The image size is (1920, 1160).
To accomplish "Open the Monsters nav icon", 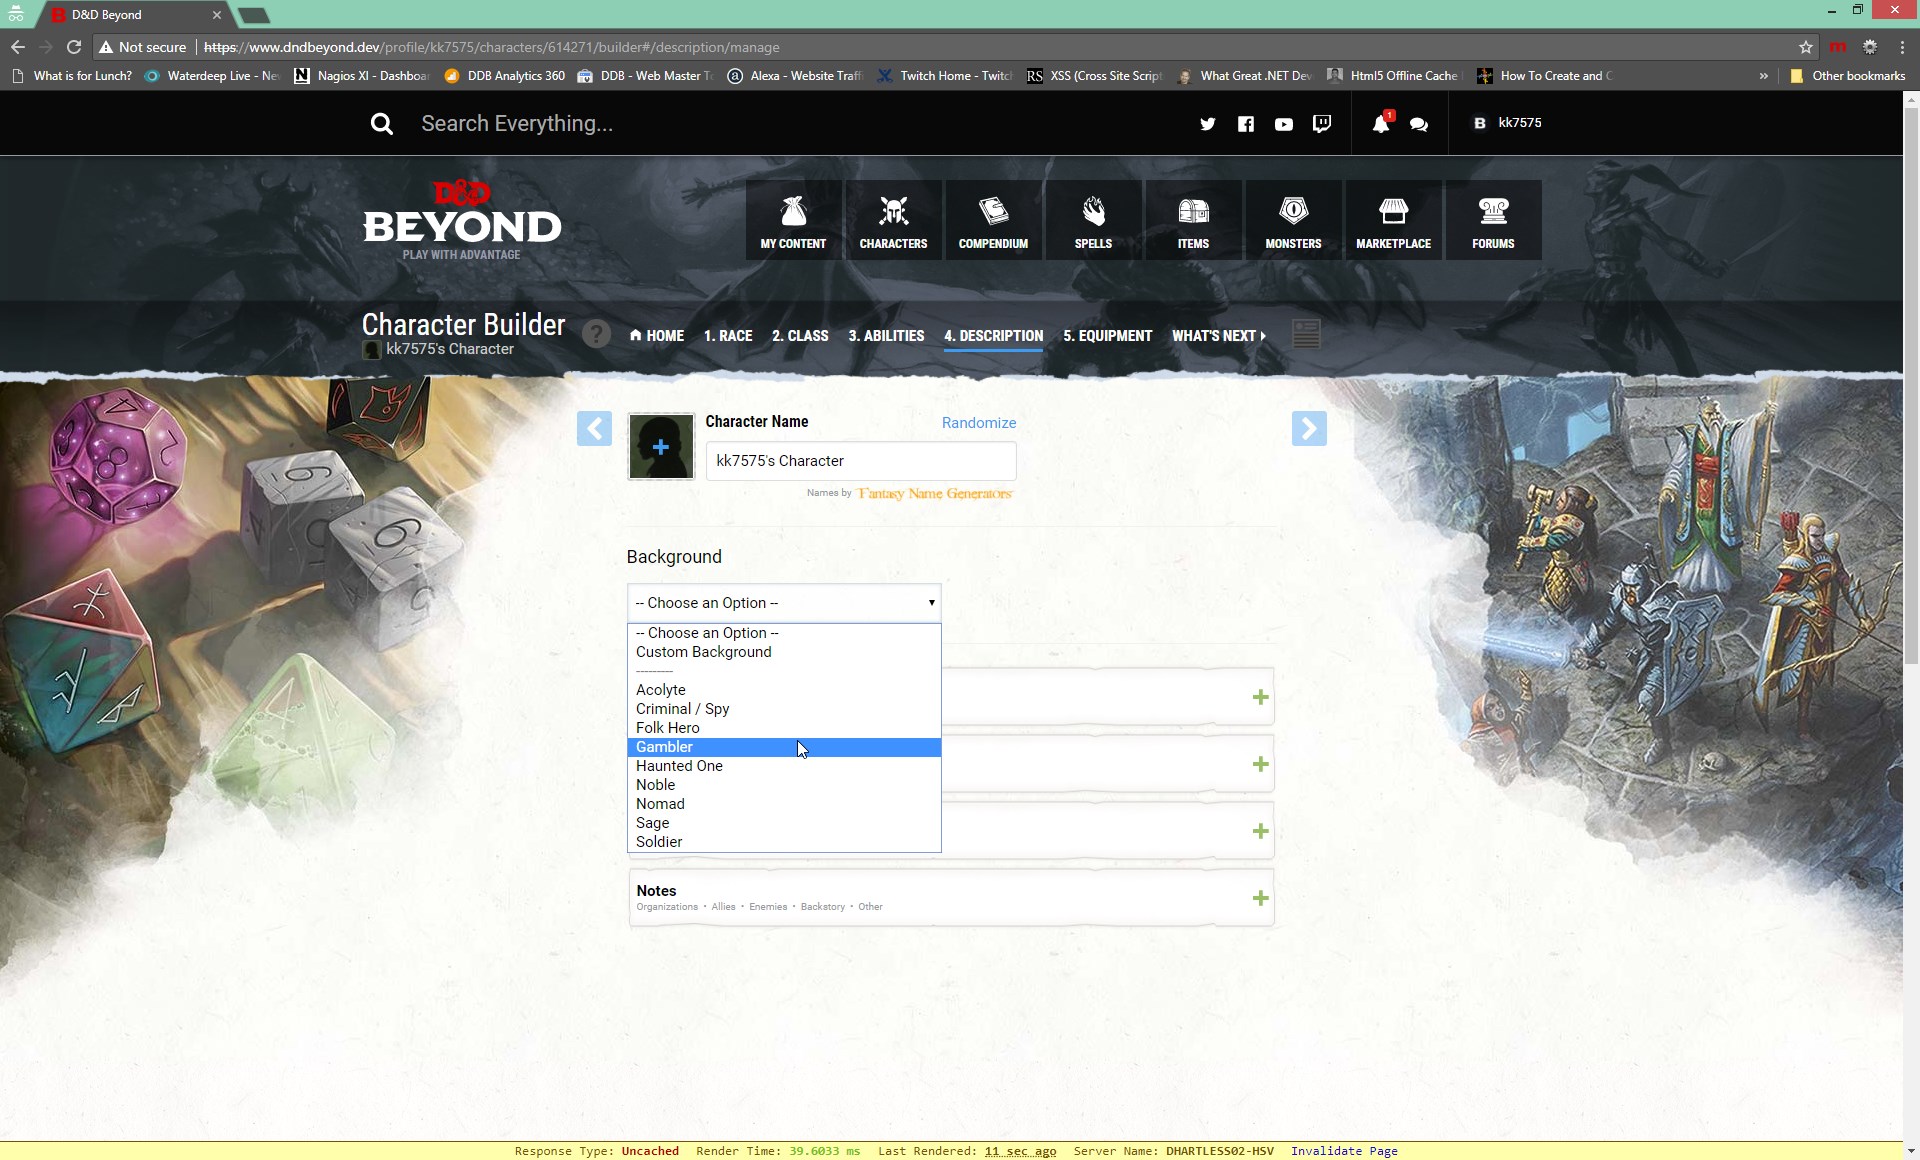I will [x=1293, y=220].
